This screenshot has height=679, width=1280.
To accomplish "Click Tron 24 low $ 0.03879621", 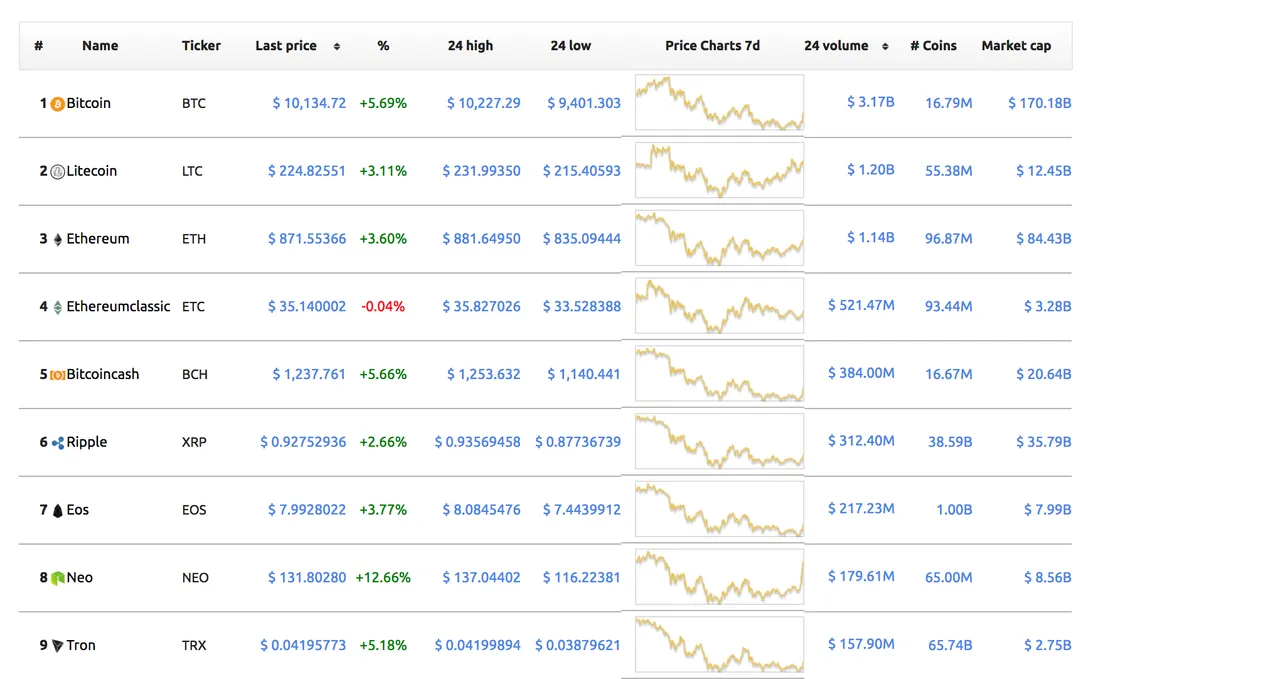I will click(x=578, y=645).
